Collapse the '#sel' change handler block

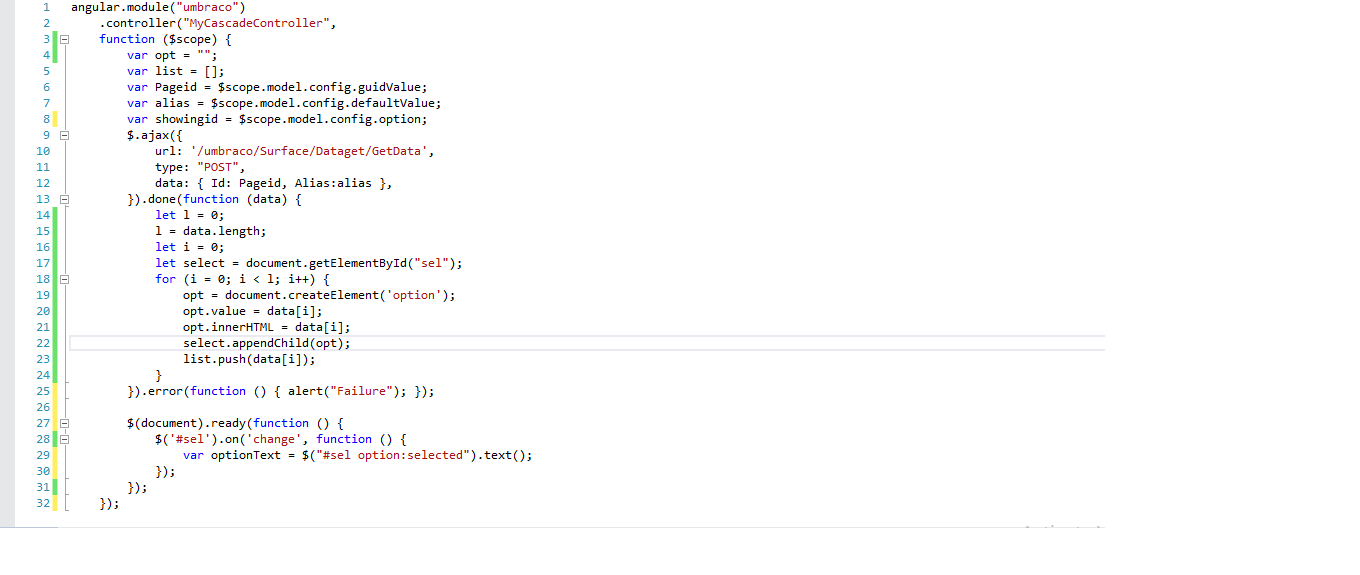coord(65,439)
